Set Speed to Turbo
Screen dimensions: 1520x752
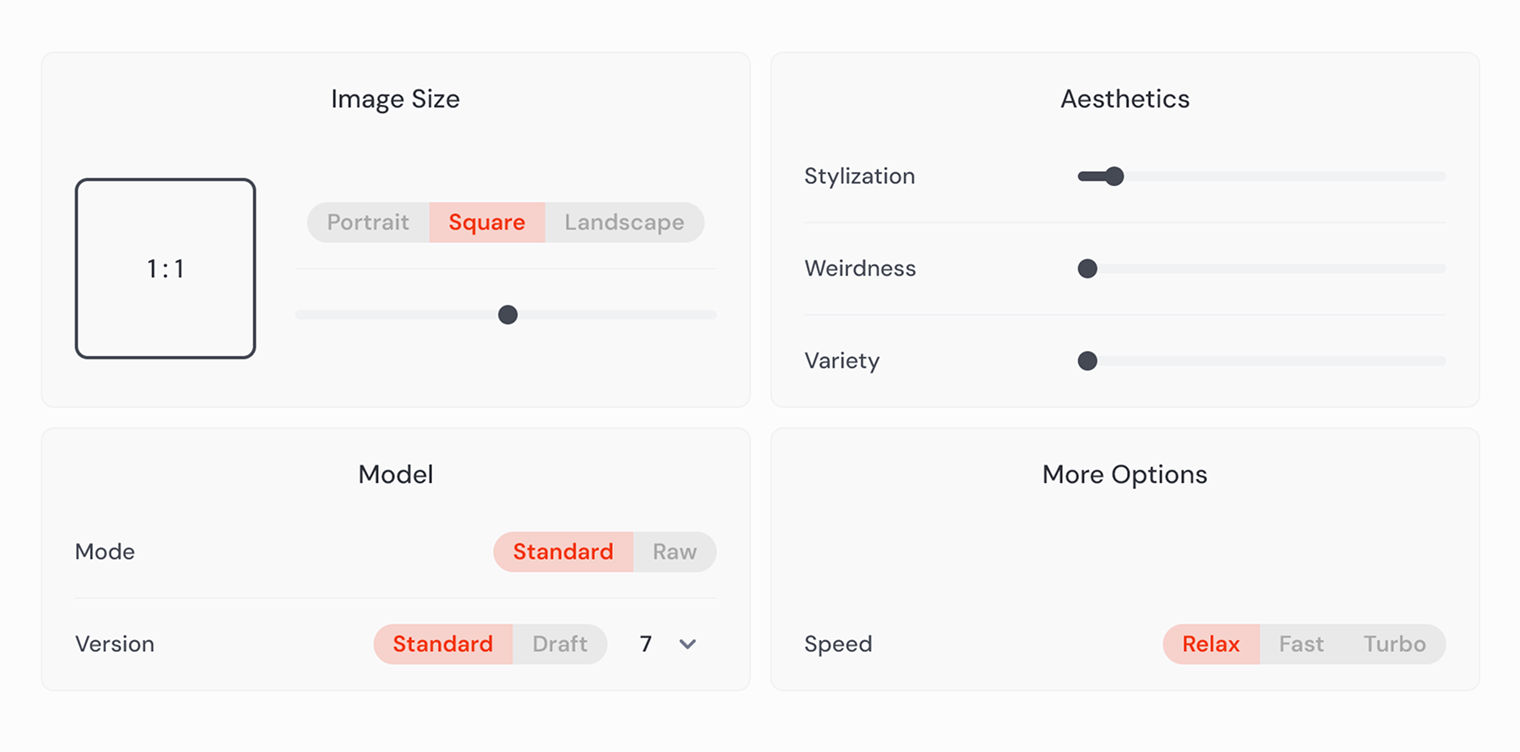tap(1394, 644)
